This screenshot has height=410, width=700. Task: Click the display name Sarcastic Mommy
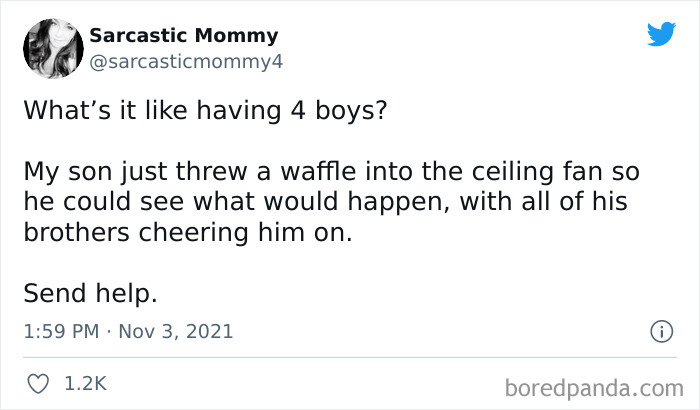coord(183,36)
